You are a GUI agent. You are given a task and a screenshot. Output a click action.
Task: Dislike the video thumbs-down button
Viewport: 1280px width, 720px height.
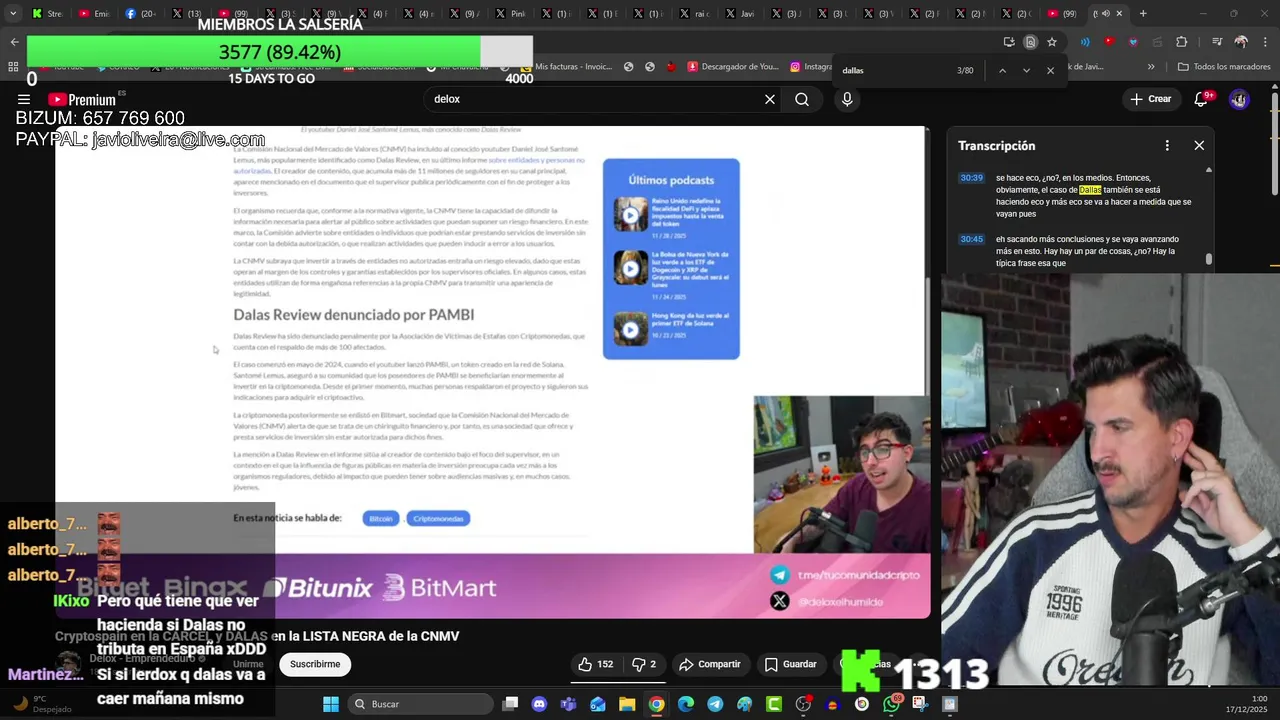[x=644, y=664]
